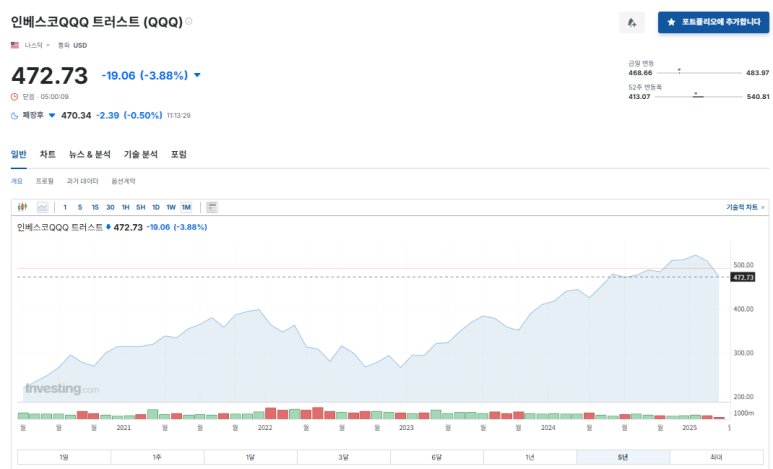Click the 52-week low value 413.07
The width and height of the screenshot is (773, 469).
639,97
